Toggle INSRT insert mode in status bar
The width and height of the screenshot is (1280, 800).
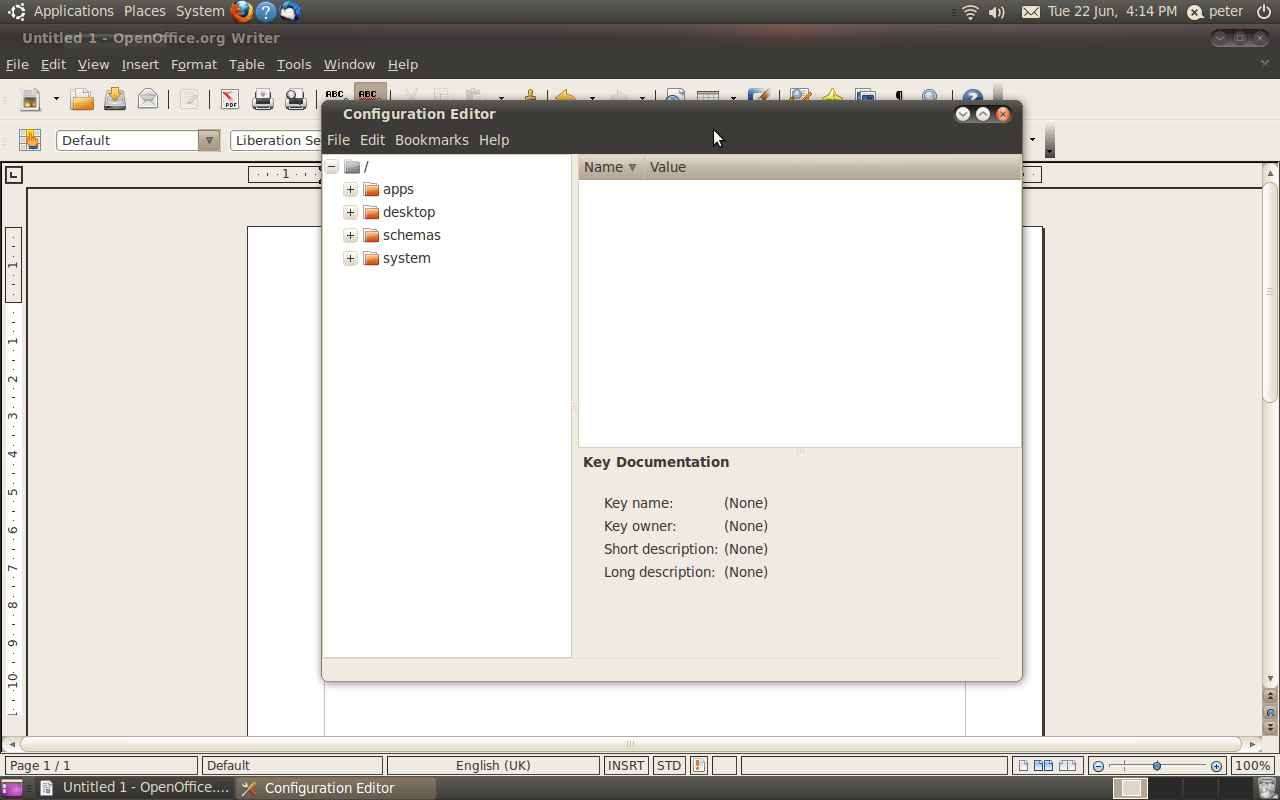pos(627,765)
